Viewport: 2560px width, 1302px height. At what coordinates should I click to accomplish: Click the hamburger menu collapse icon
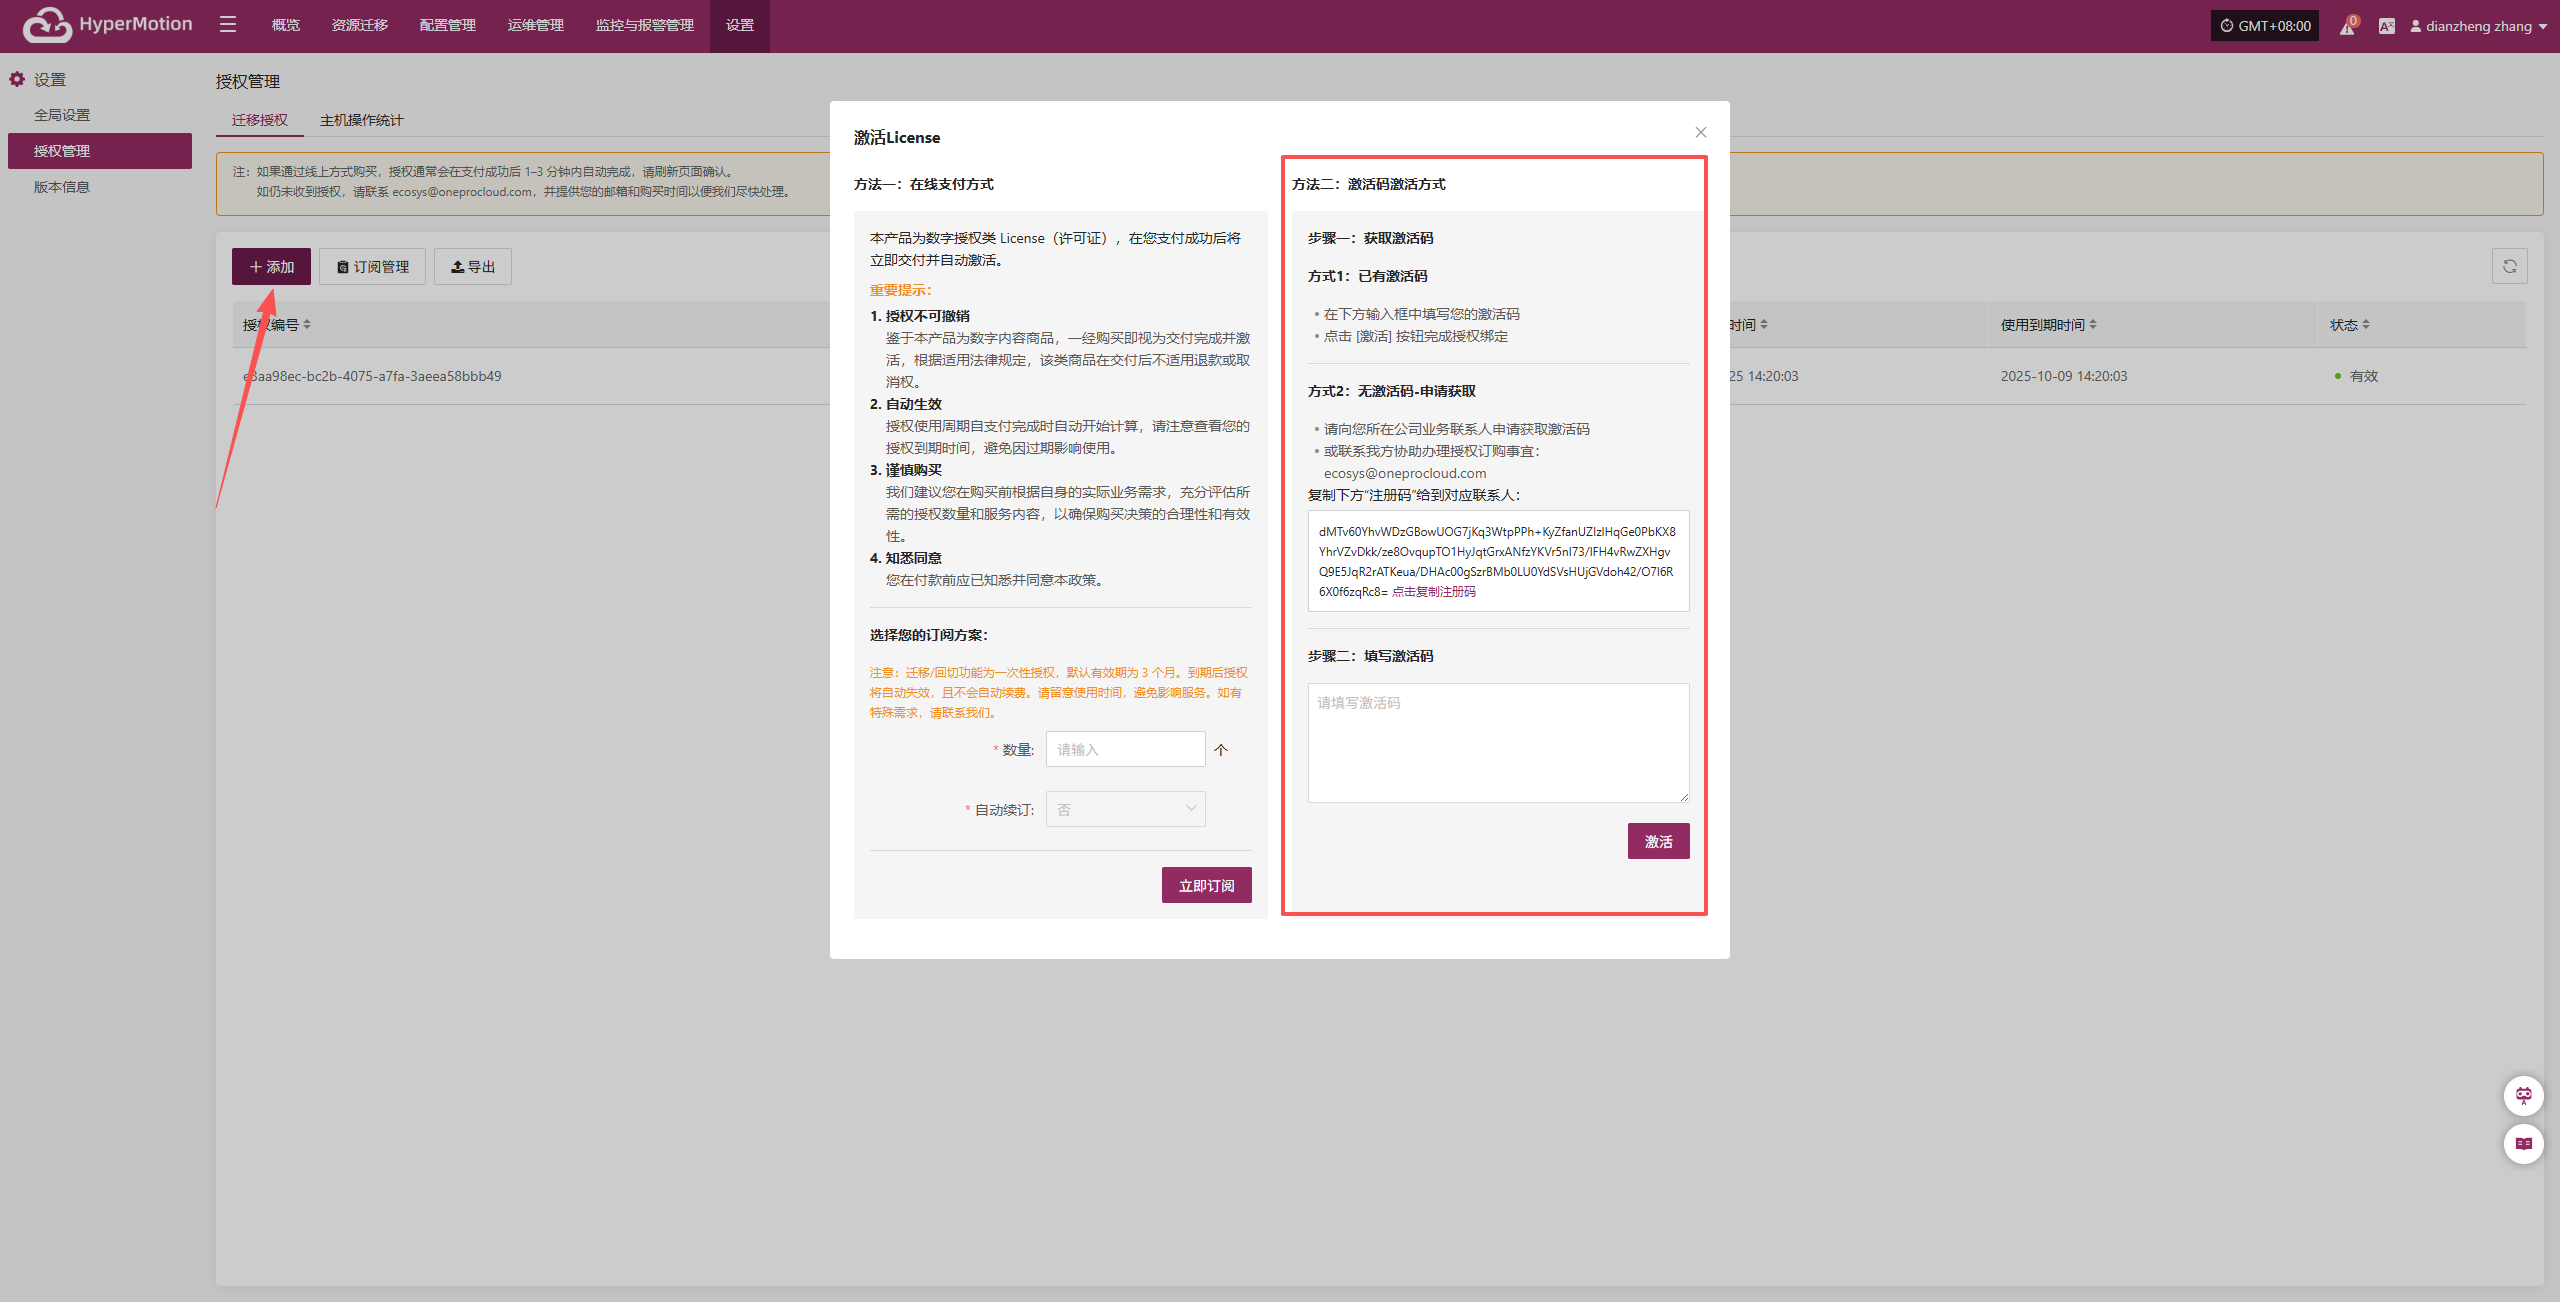point(228,25)
